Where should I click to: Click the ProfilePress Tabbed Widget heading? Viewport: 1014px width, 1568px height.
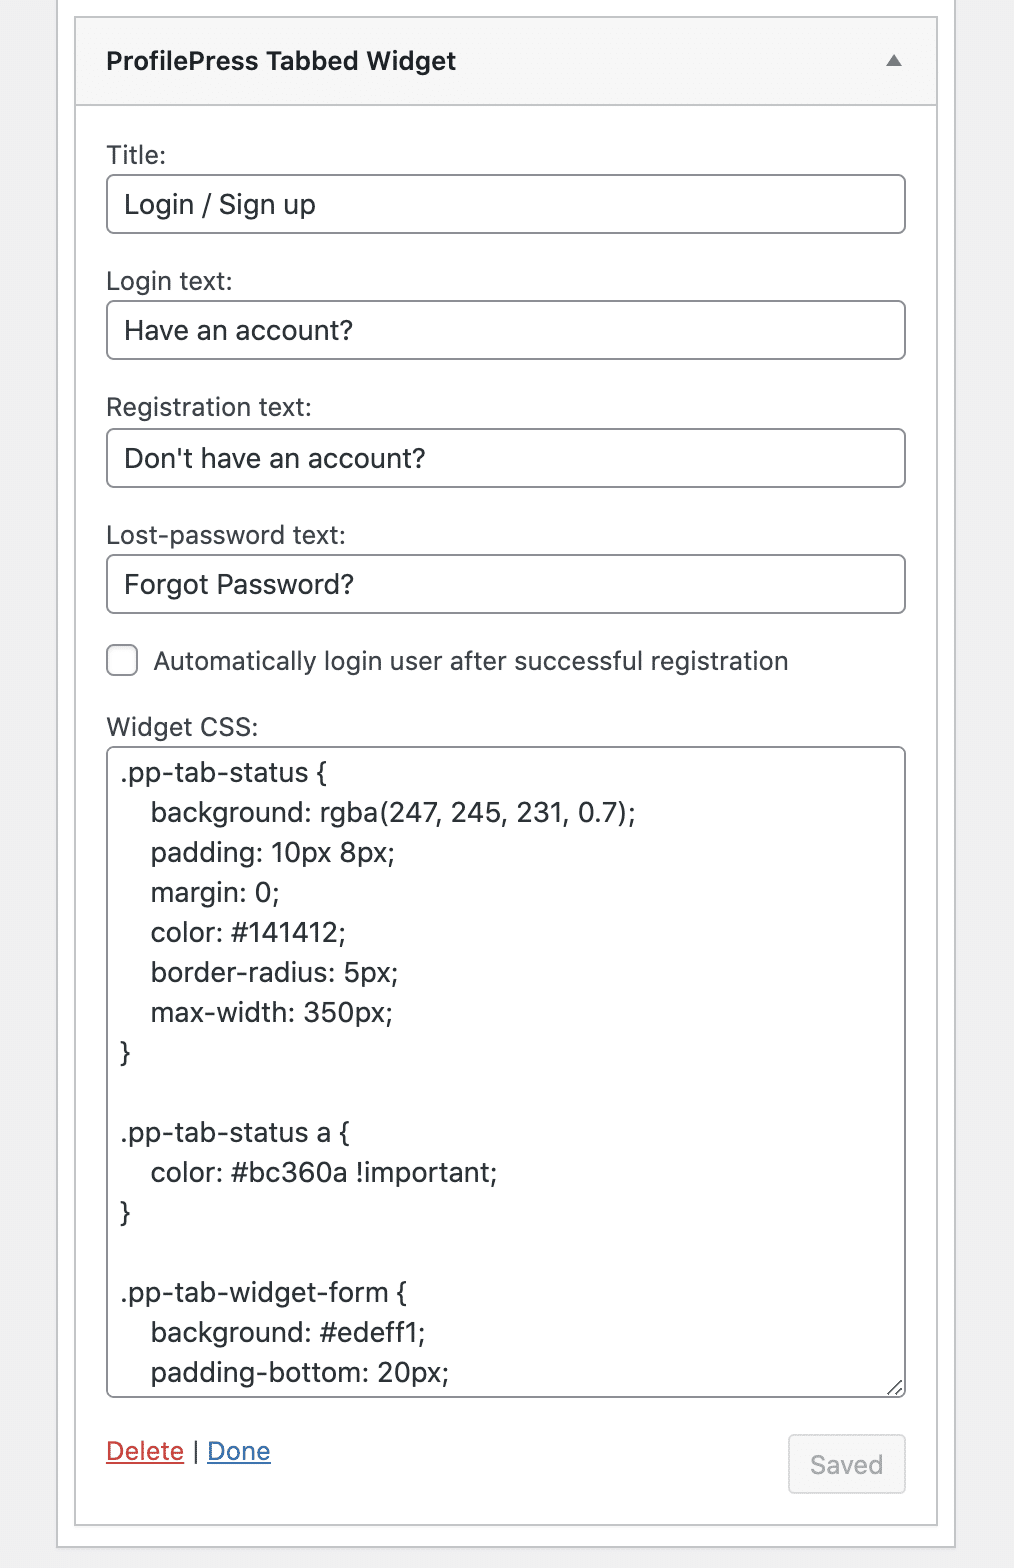pyautogui.click(x=281, y=61)
